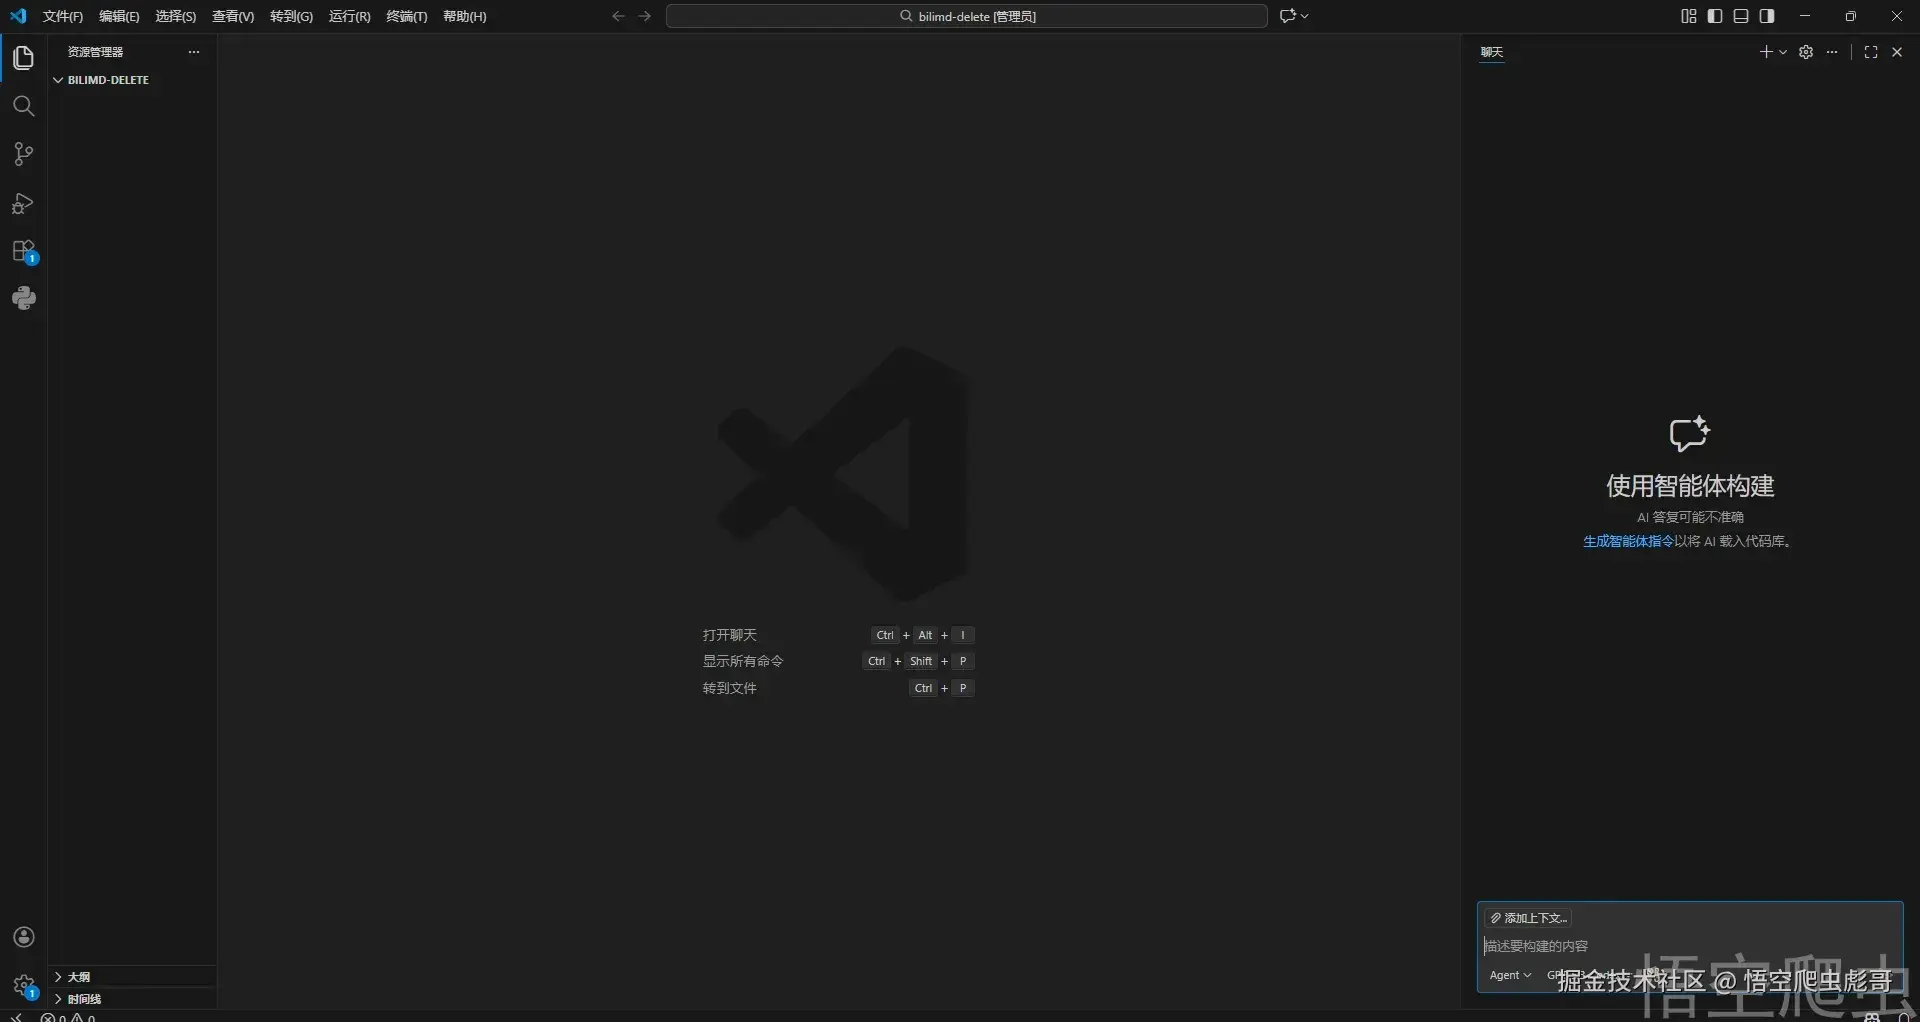Open the Customize Layout icon
The image size is (1920, 1022).
click(x=1689, y=16)
